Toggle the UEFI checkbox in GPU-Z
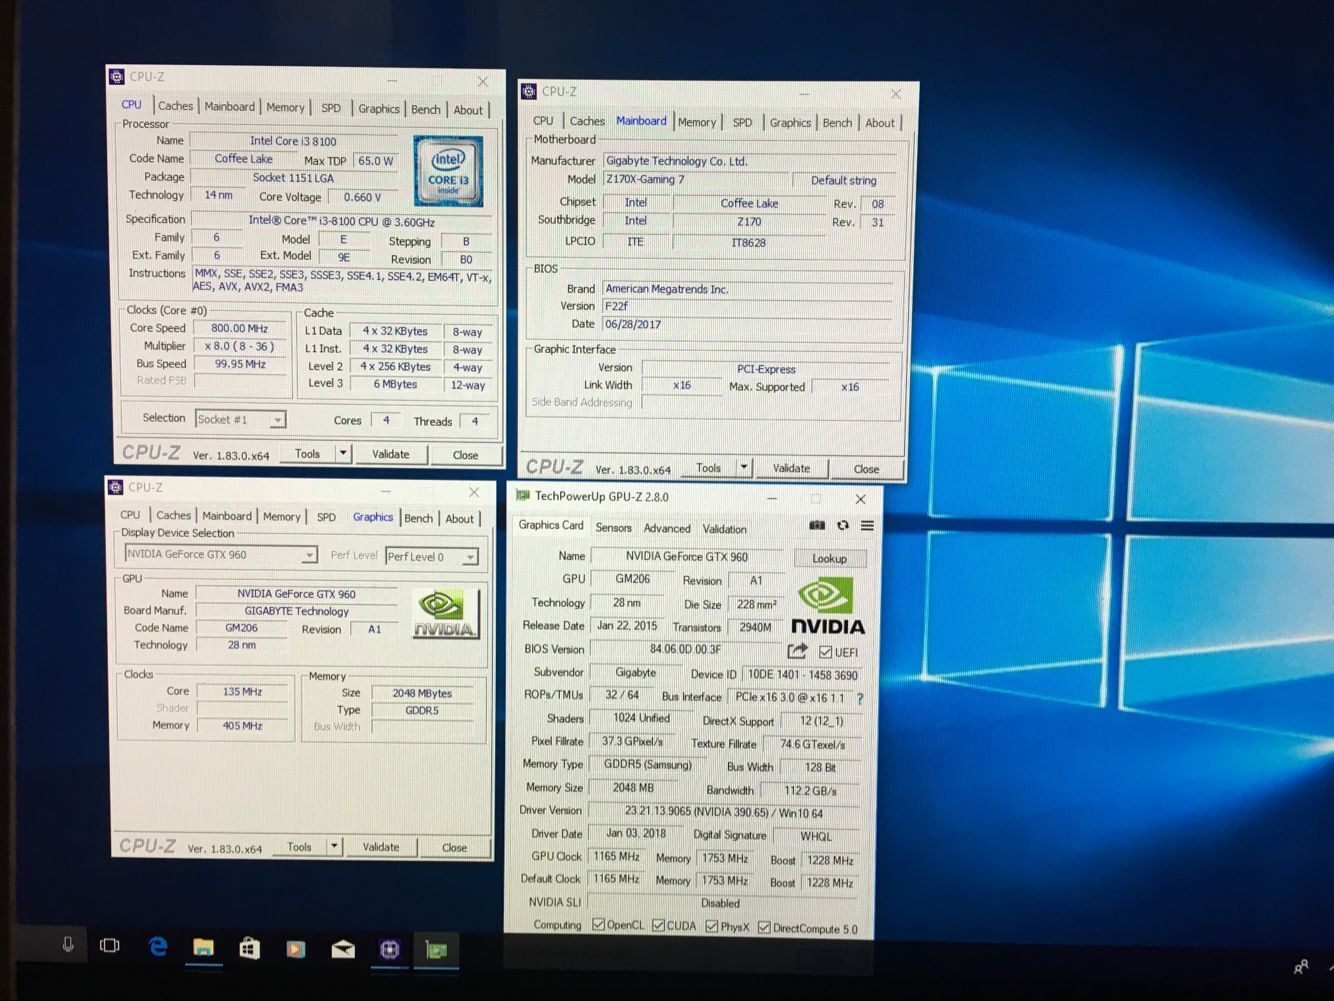Viewport: 1334px width, 1001px height. [x=825, y=652]
